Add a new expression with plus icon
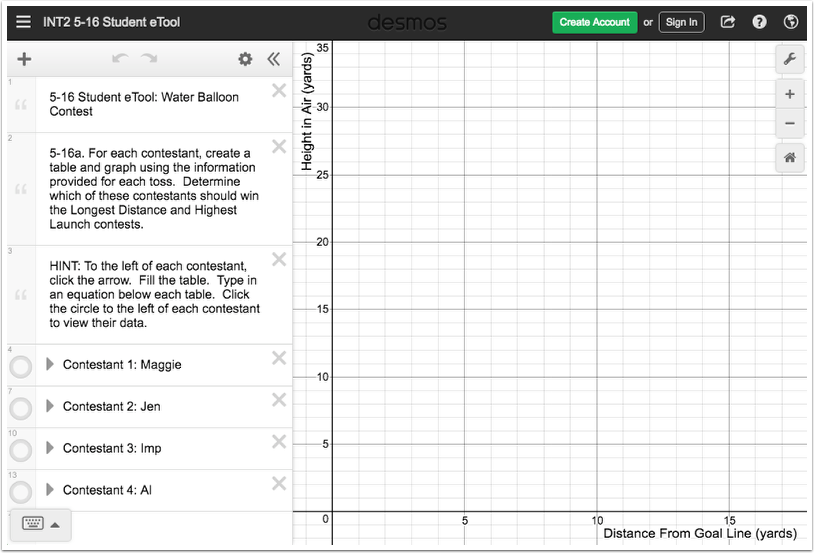814x553 pixels. click(24, 59)
